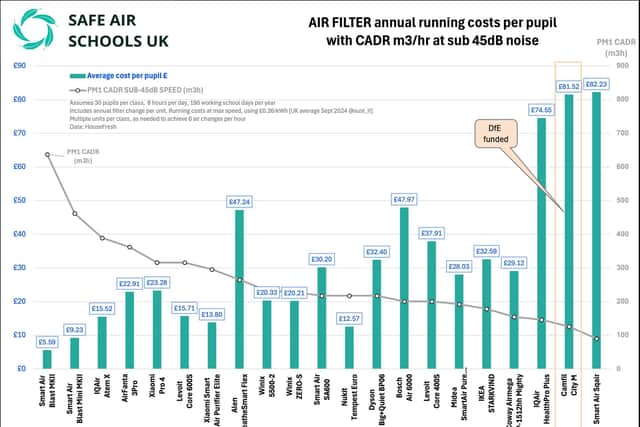
Task: Click the £50 tick on the left axis
Action: pos(20,200)
